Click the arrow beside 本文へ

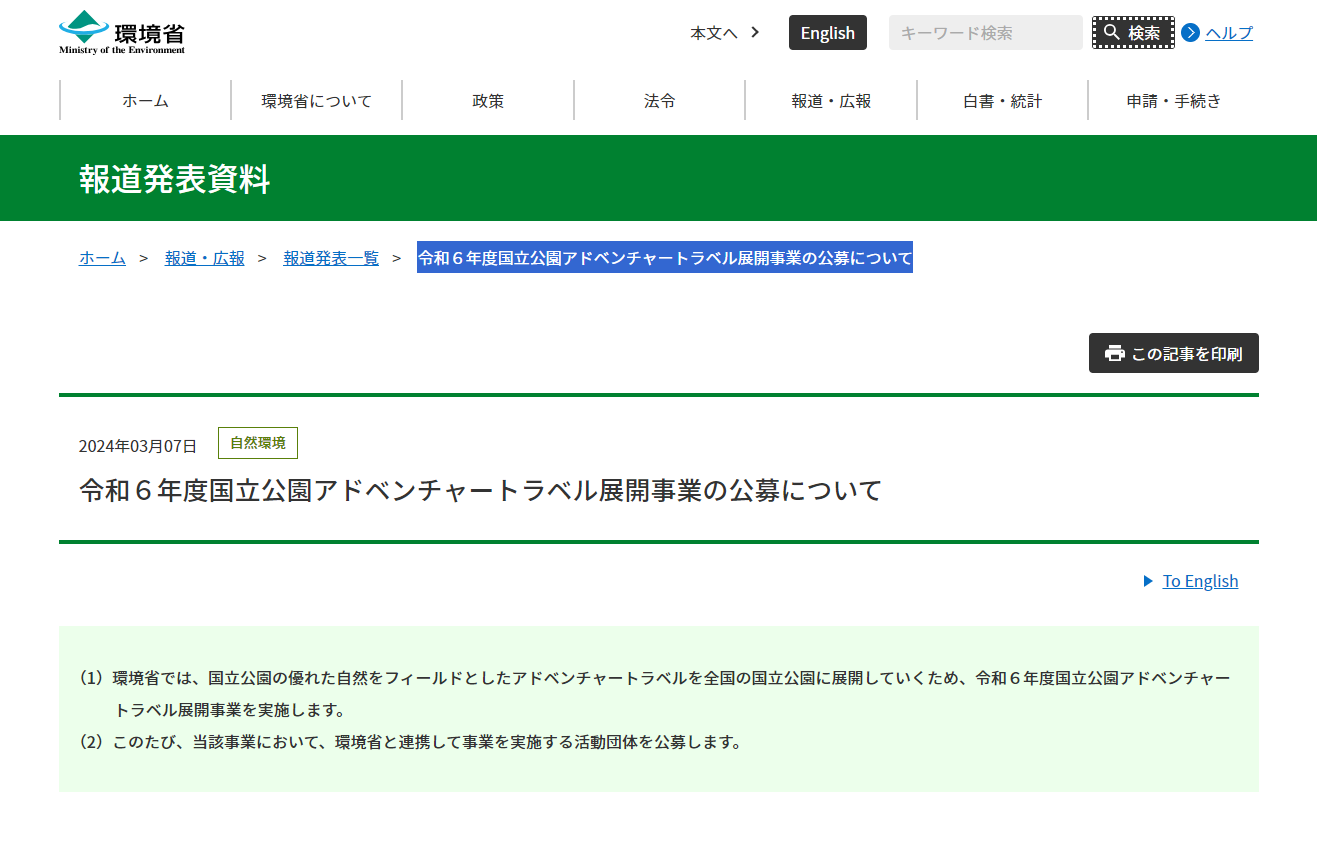tap(755, 32)
